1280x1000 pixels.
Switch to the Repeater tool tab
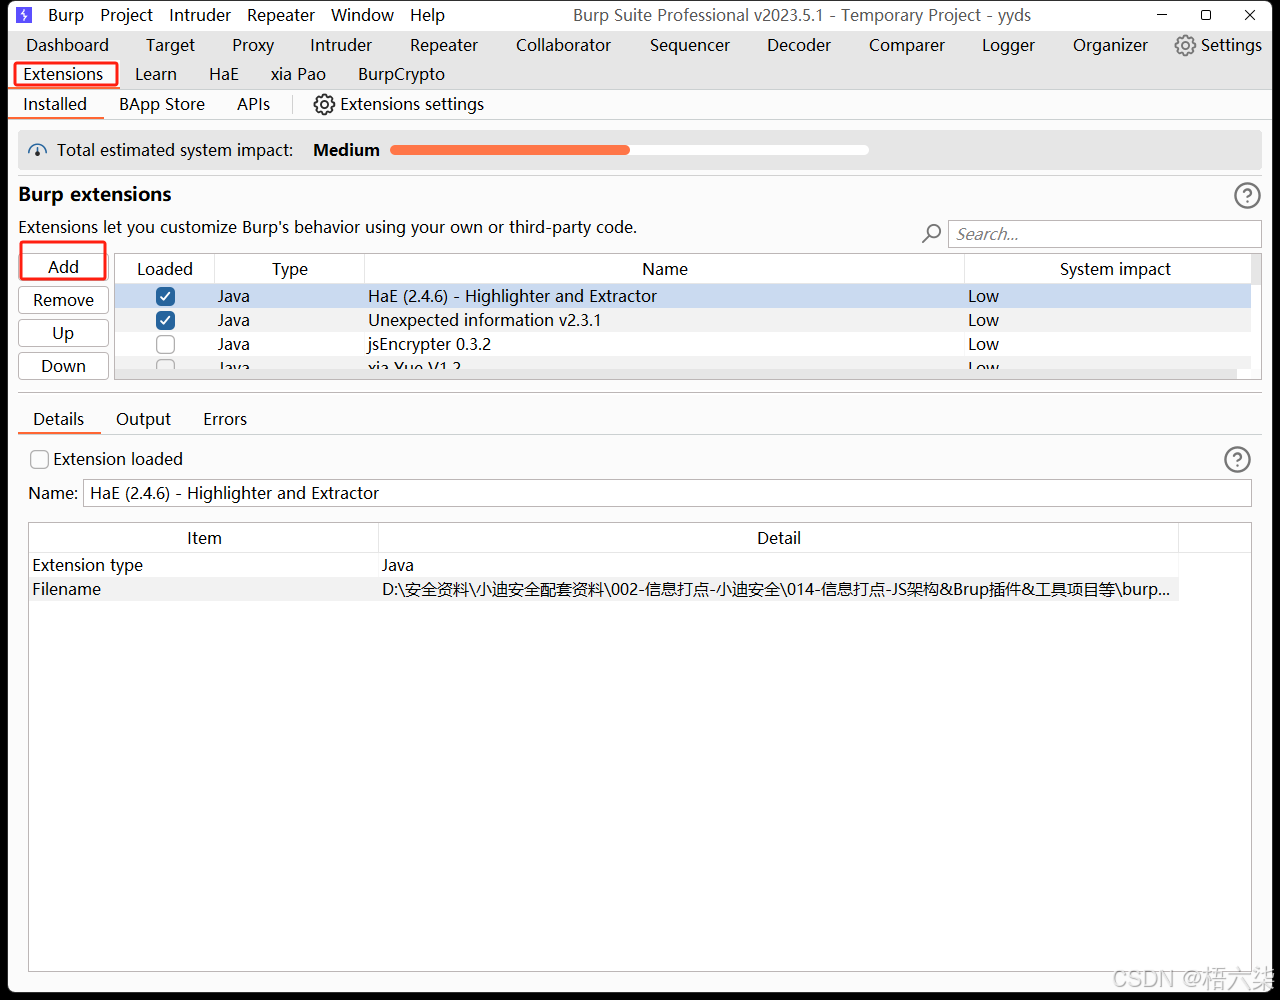[444, 45]
